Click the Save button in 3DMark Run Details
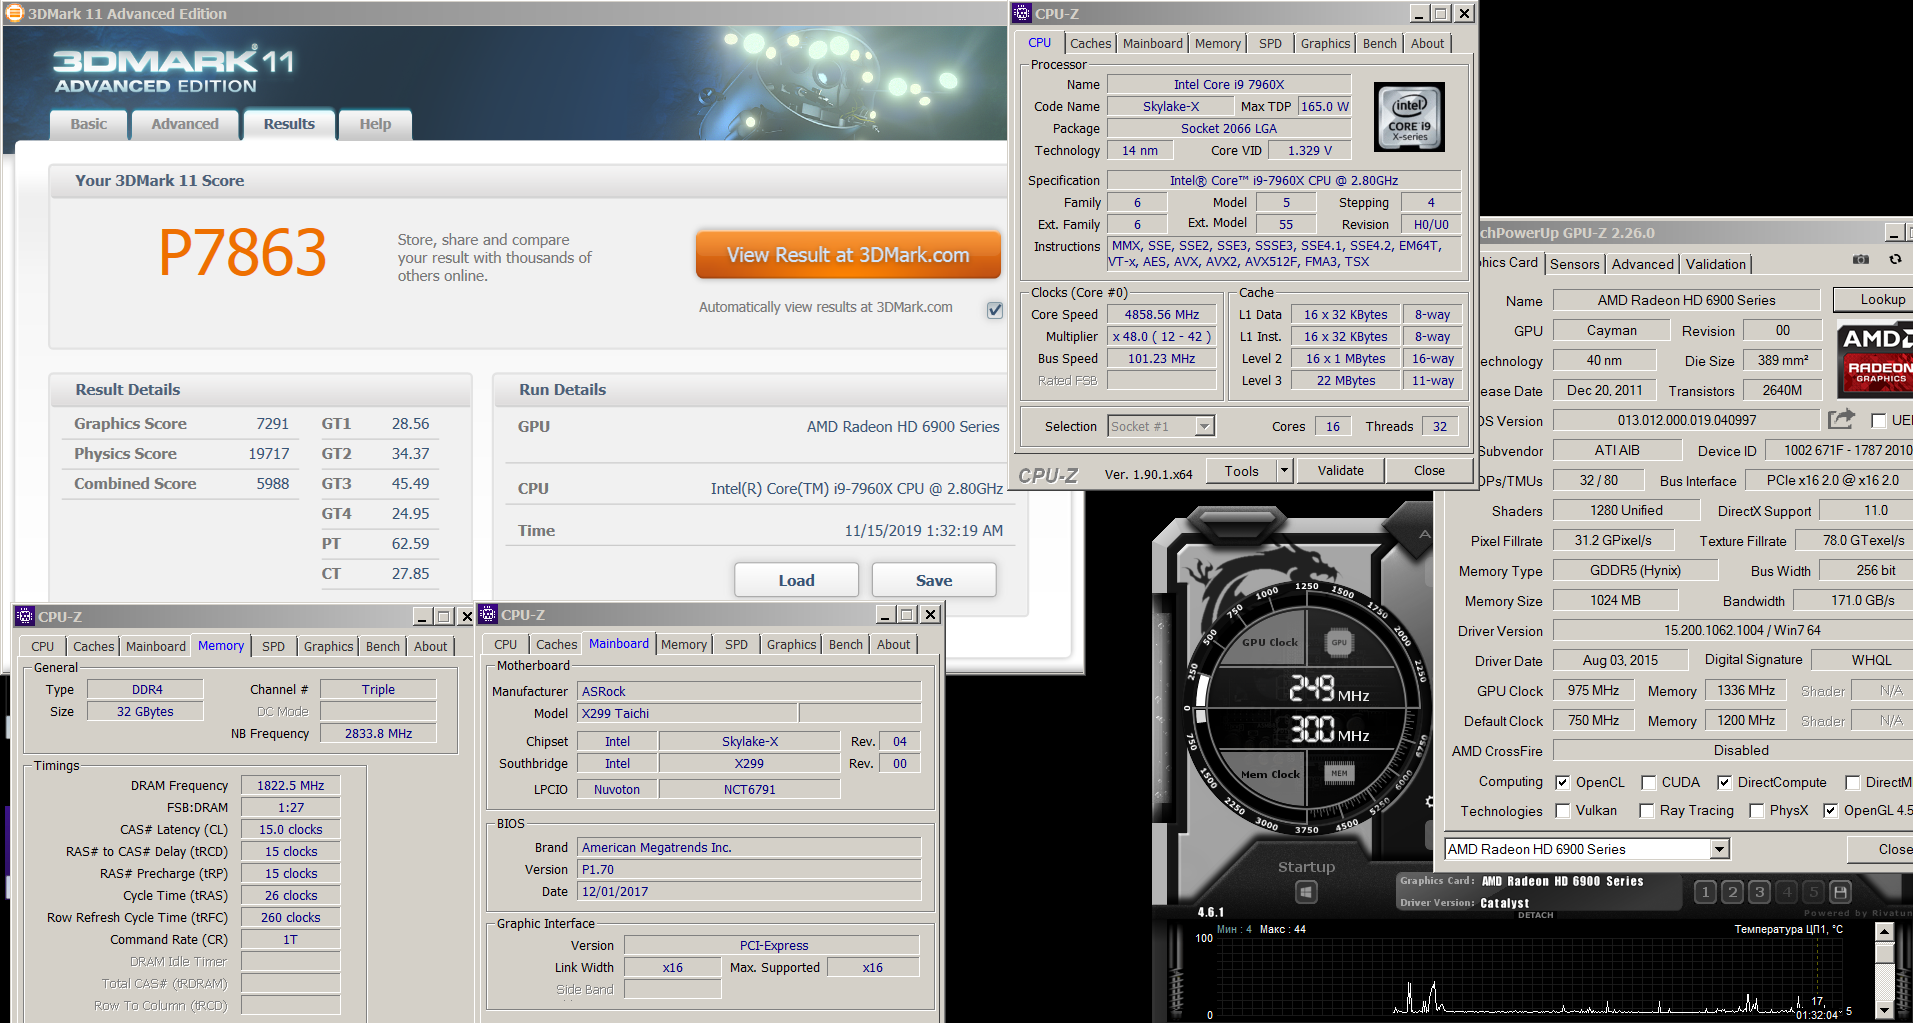The image size is (1913, 1023). (x=934, y=580)
